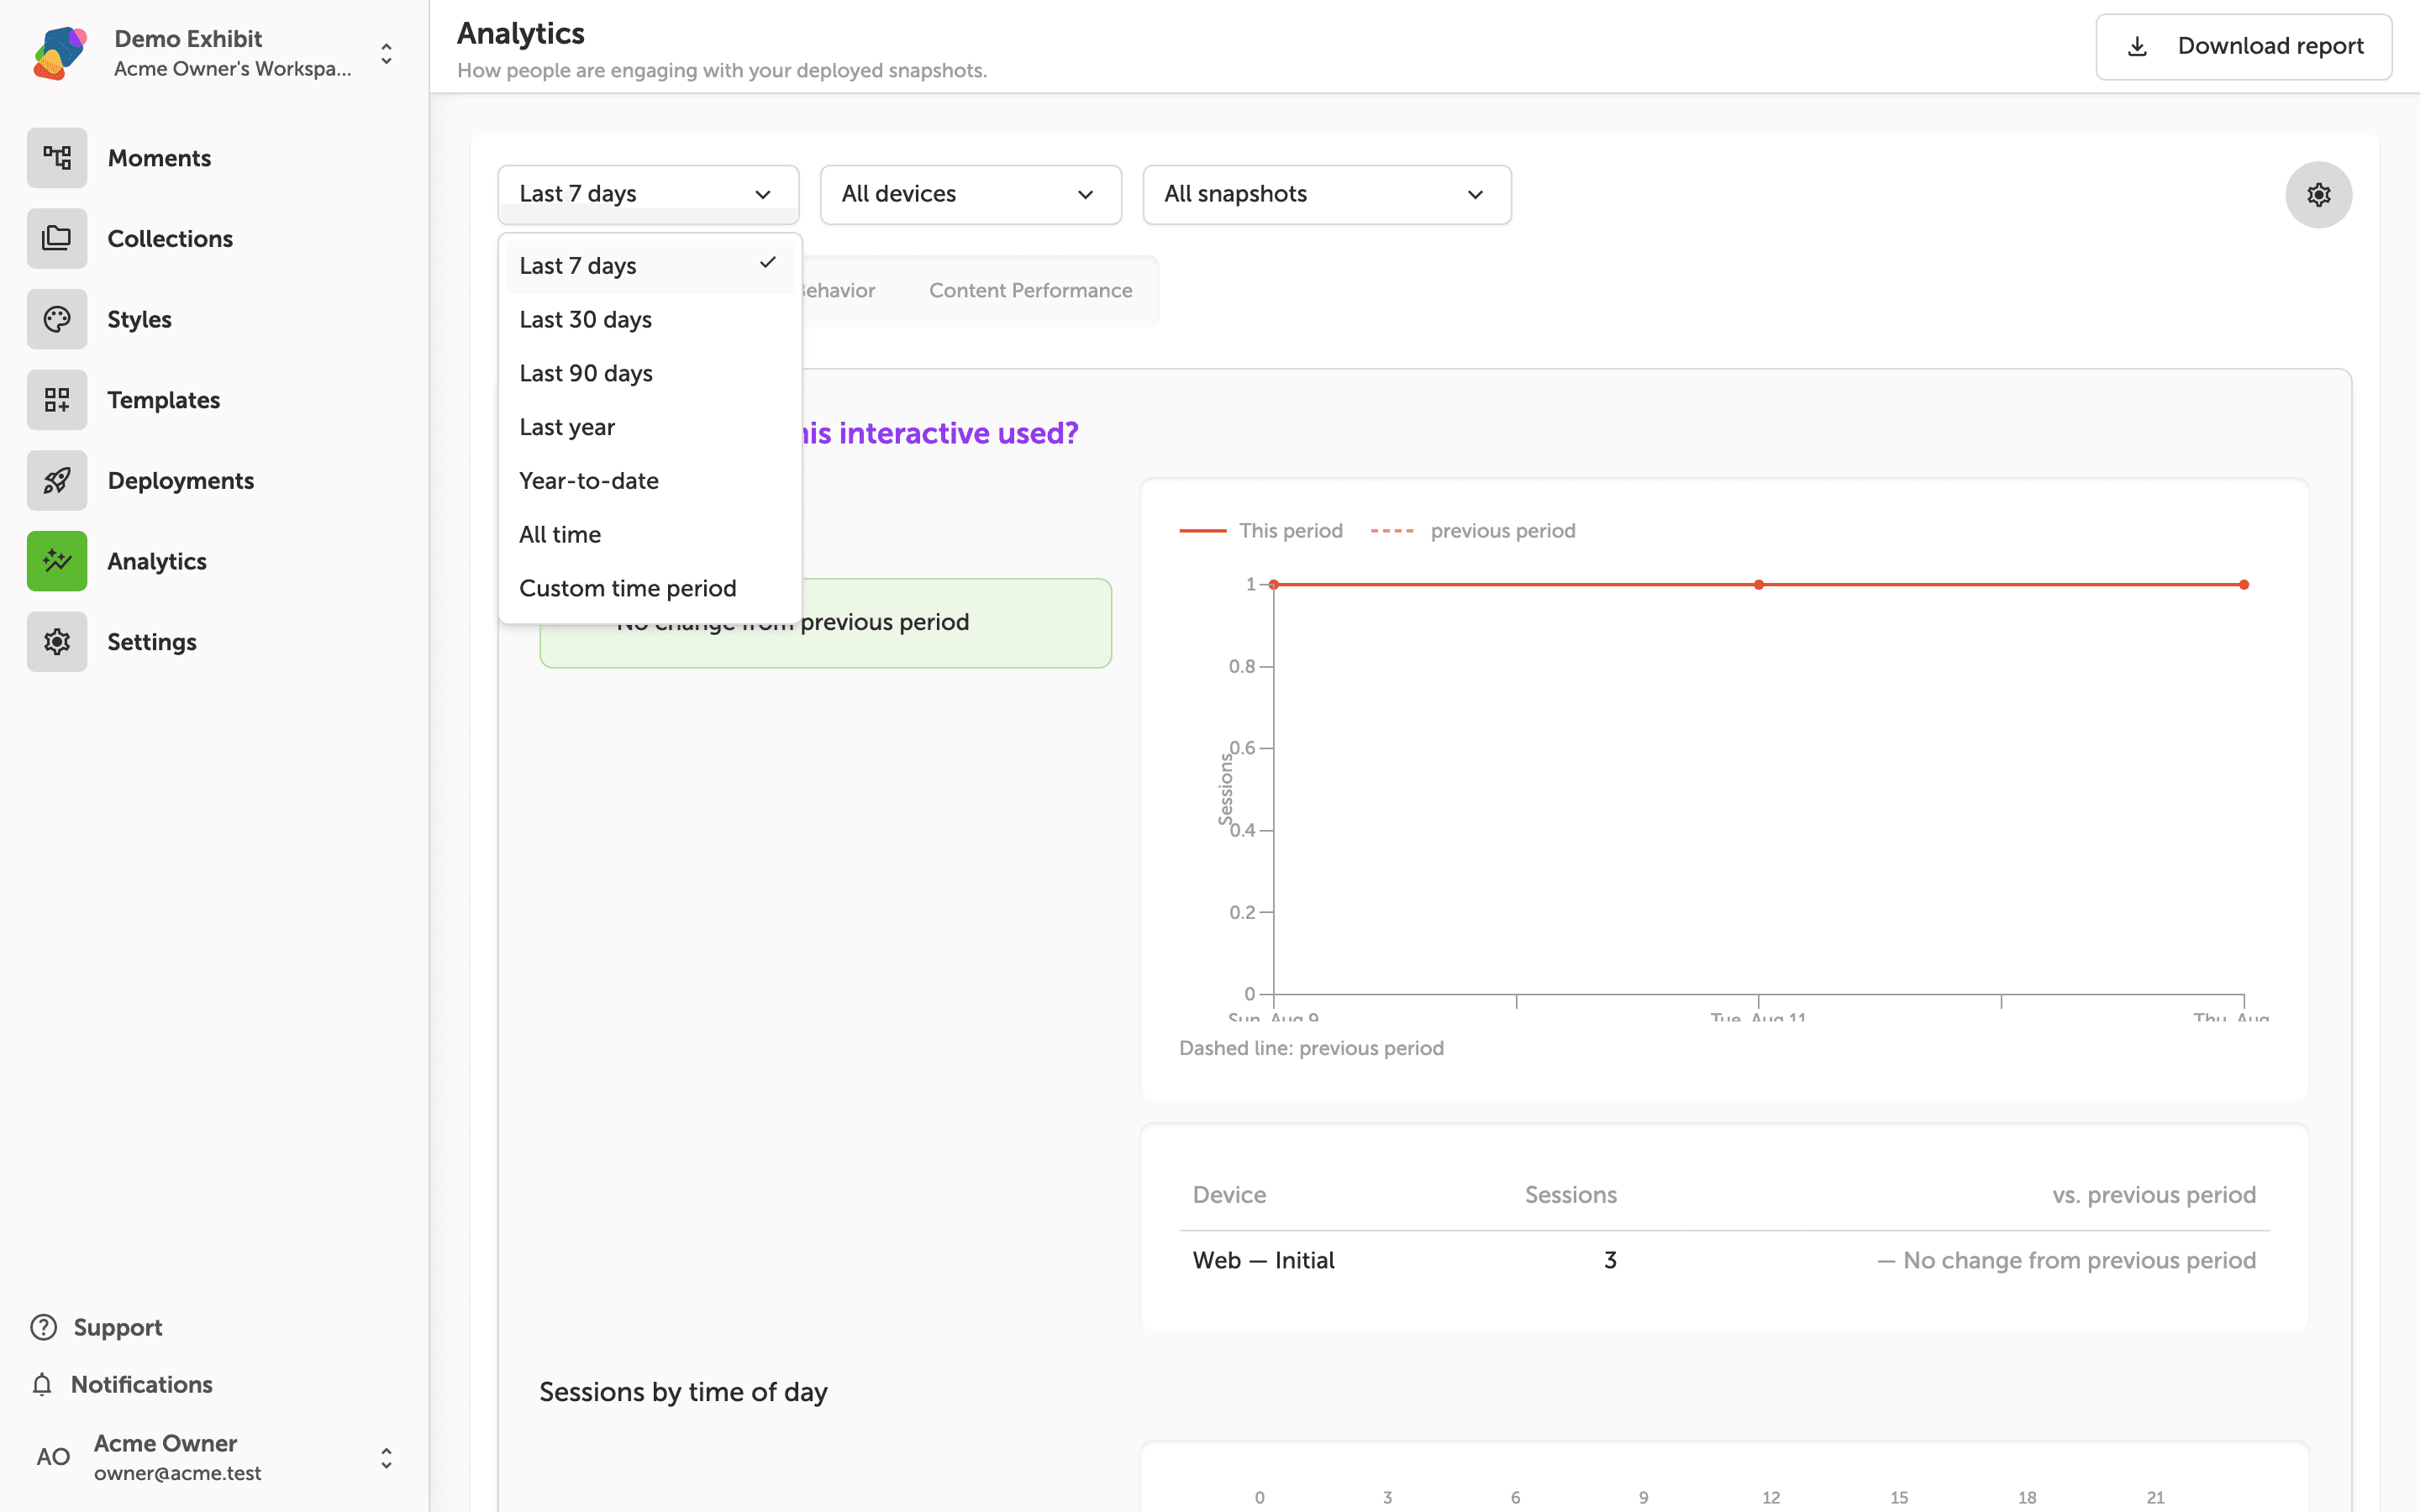Image resolution: width=2420 pixels, height=1512 pixels.
Task: Click the Notifications bell icon
Action: pos(42,1384)
